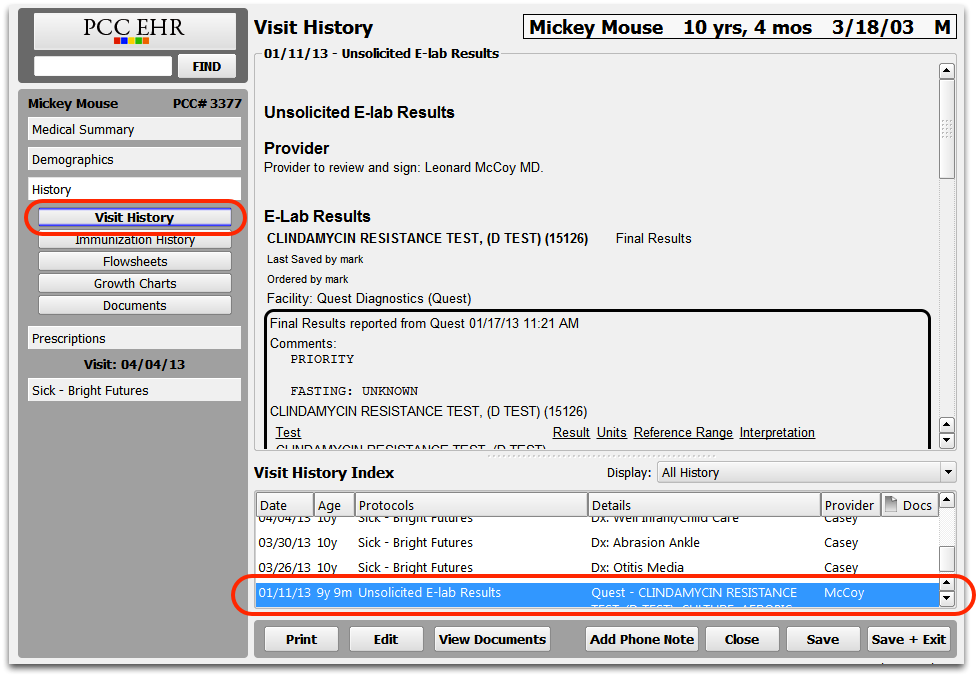Viewport: 977px width, 677px height.
Task: Select the 03/26/13 Otitis Media visit row
Action: pyautogui.click(x=597, y=567)
